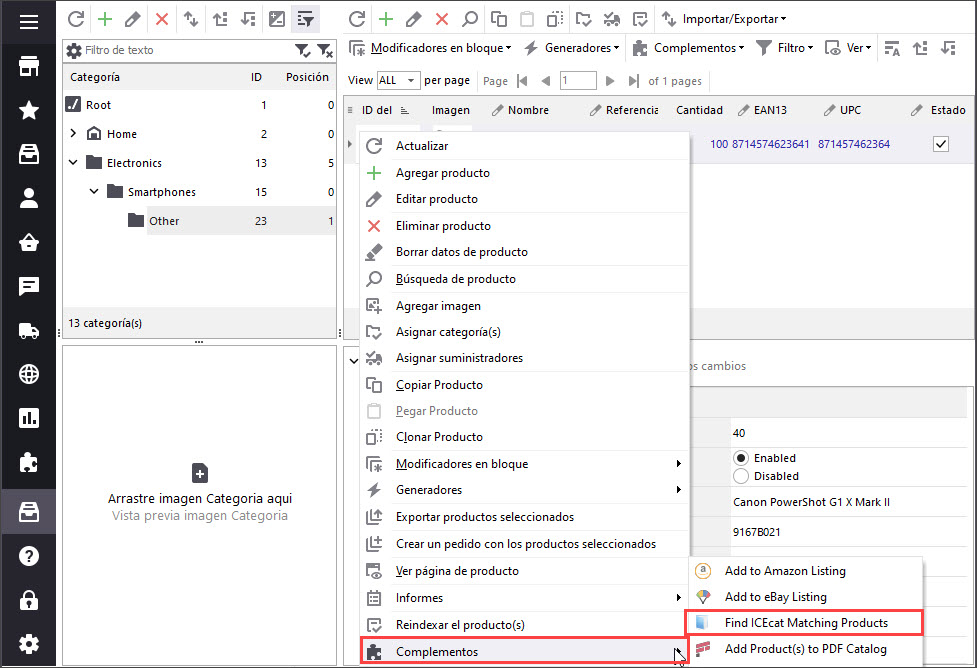Screen dimensions: 977x668
Task: Go to last page arrow
Action: point(634,80)
